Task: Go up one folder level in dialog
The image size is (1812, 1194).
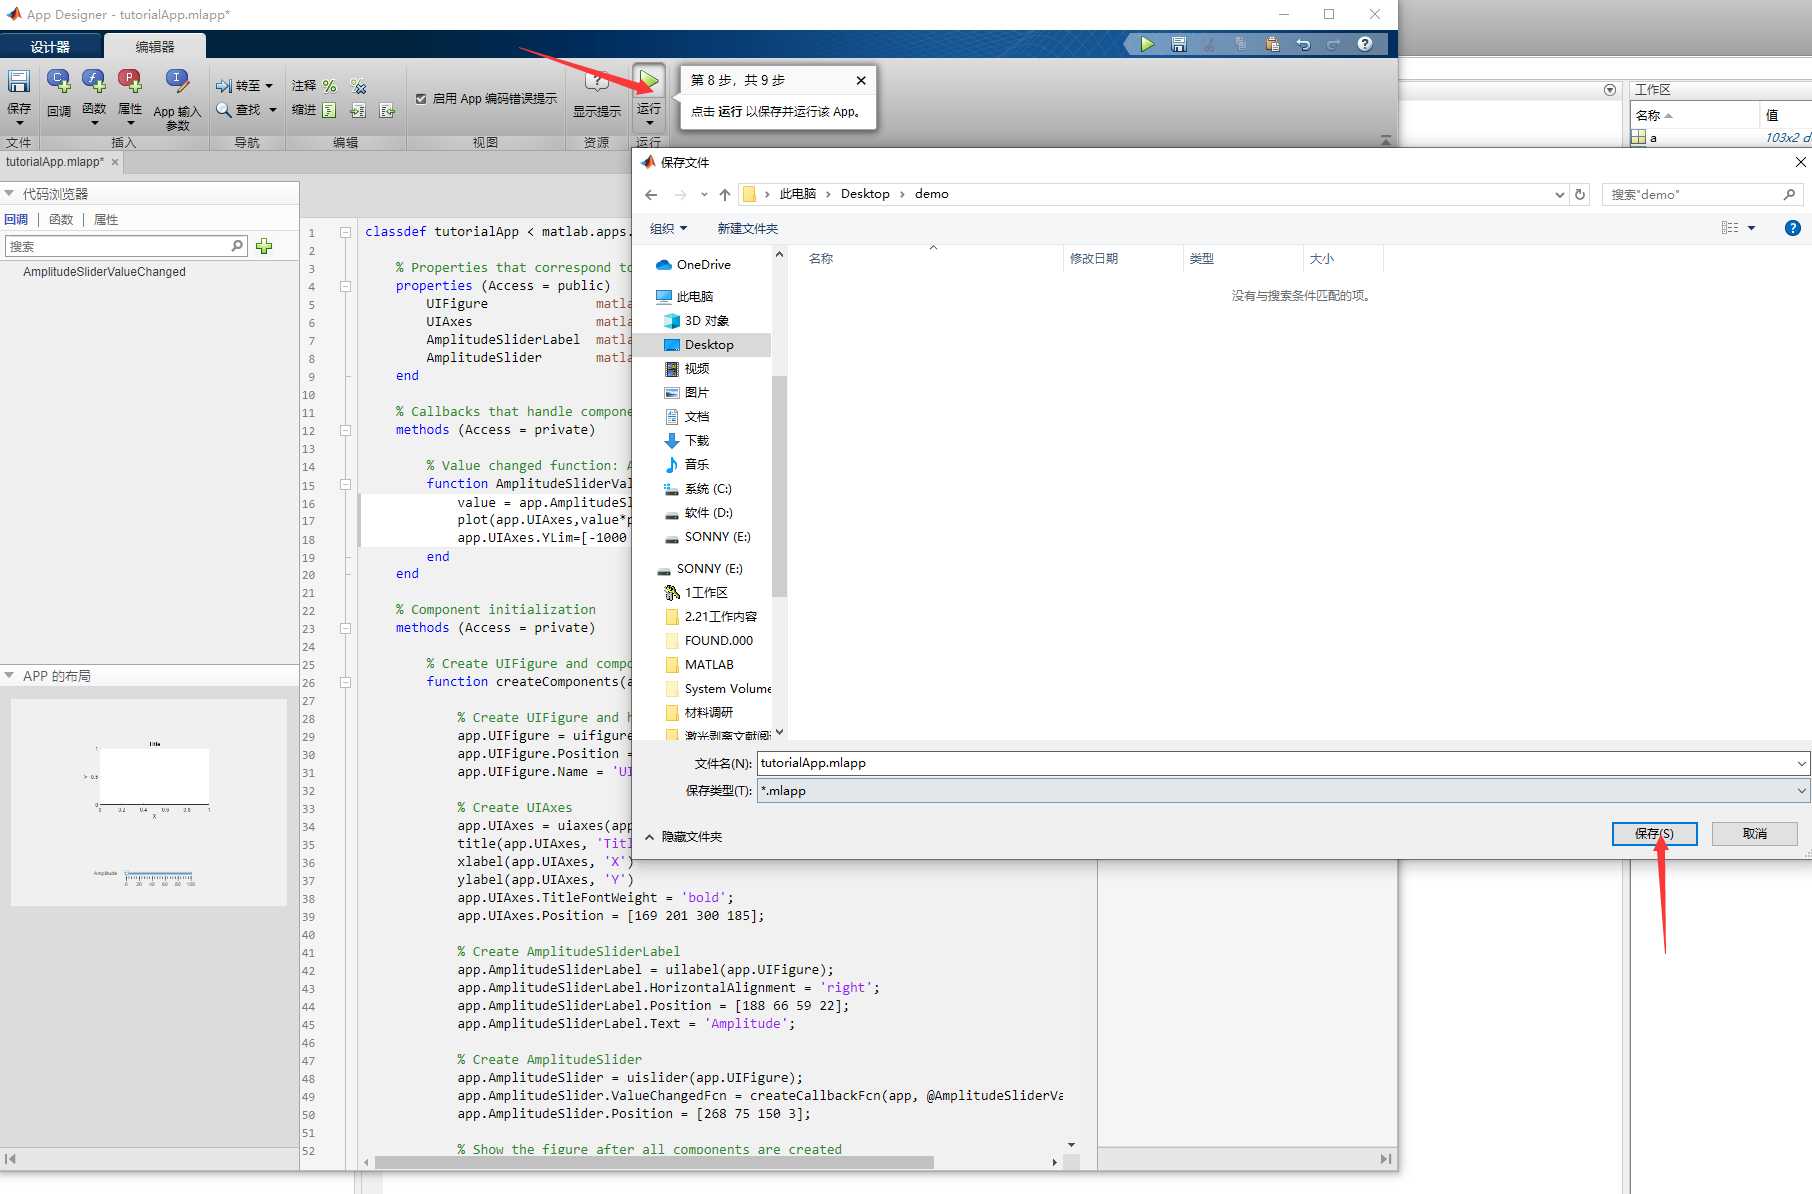Action: pos(725,194)
